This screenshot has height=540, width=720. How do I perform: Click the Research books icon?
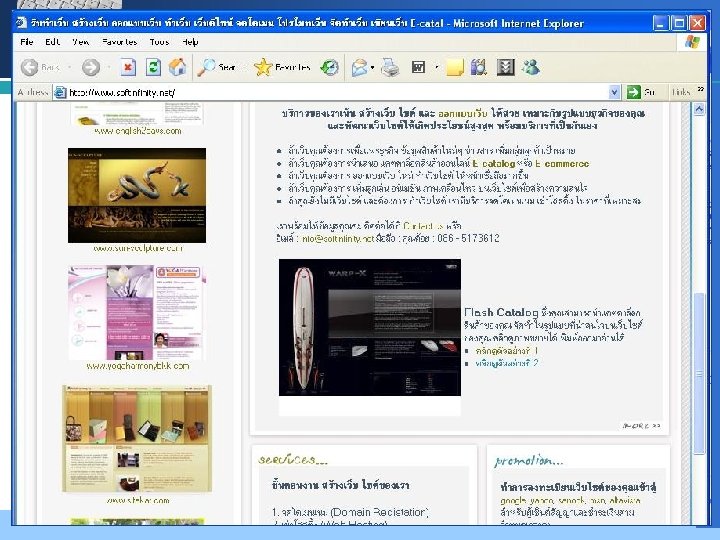pos(478,68)
